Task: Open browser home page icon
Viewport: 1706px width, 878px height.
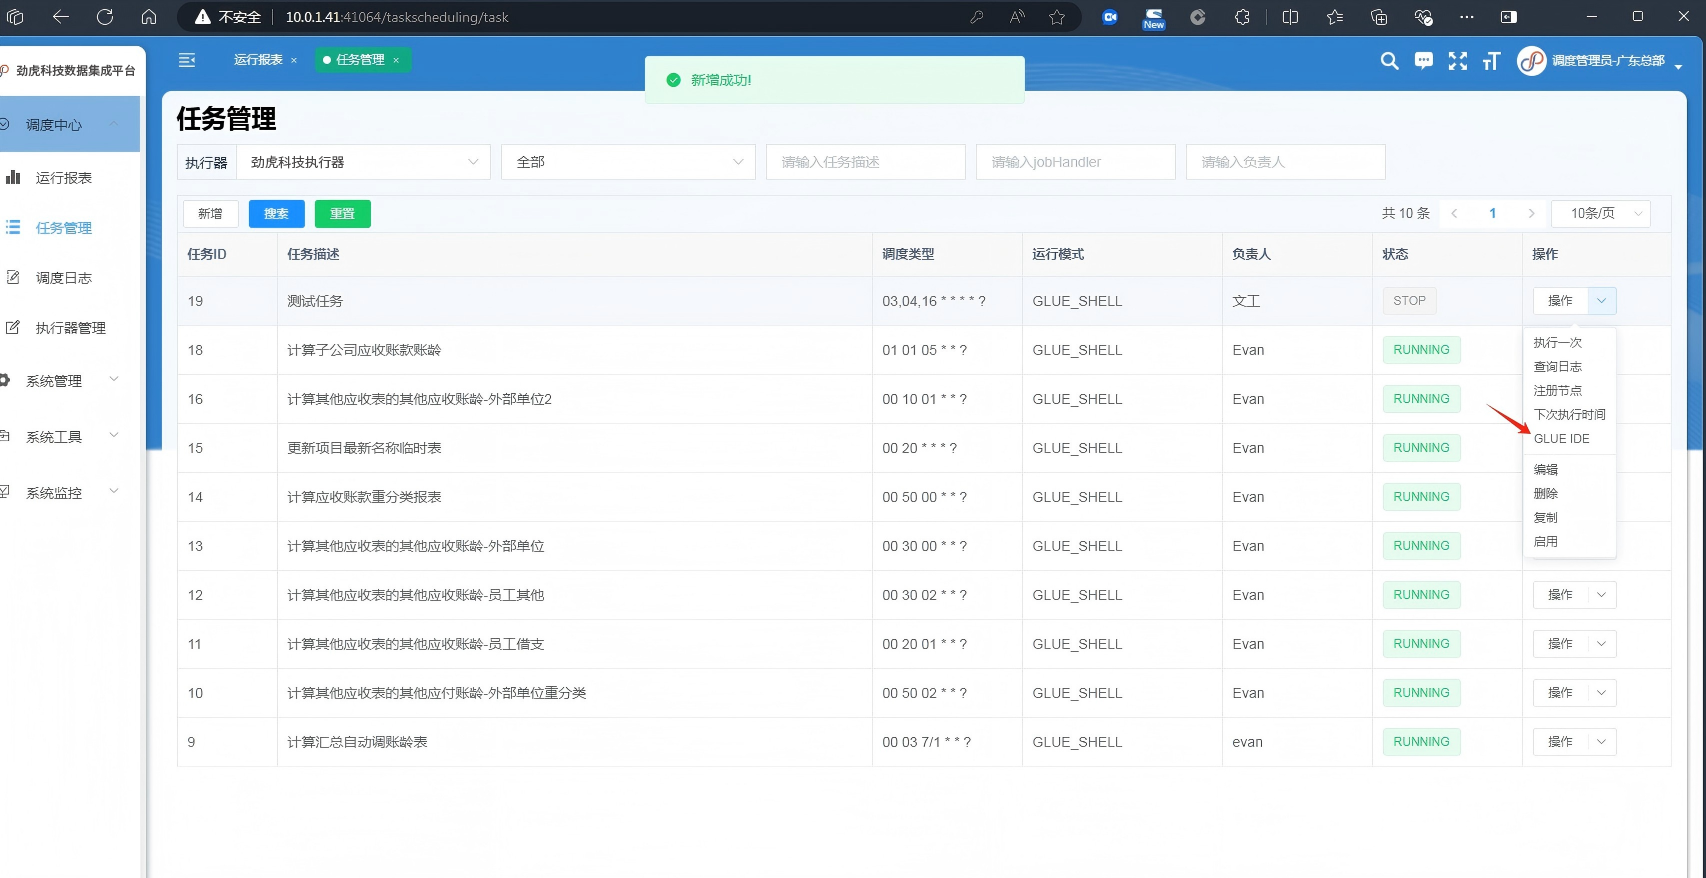Action: 149,17
